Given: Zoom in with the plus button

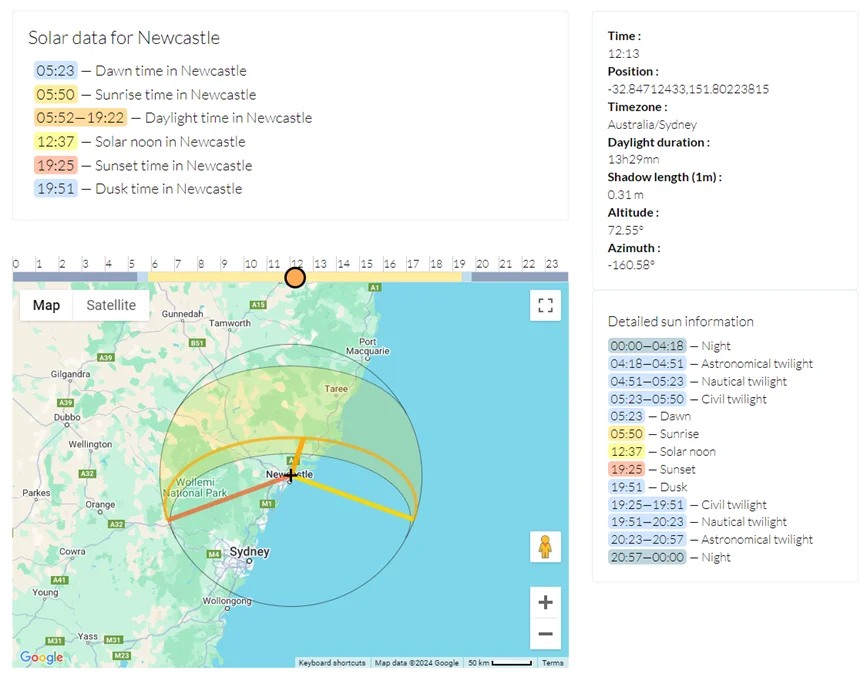Looking at the screenshot, I should tap(545, 602).
